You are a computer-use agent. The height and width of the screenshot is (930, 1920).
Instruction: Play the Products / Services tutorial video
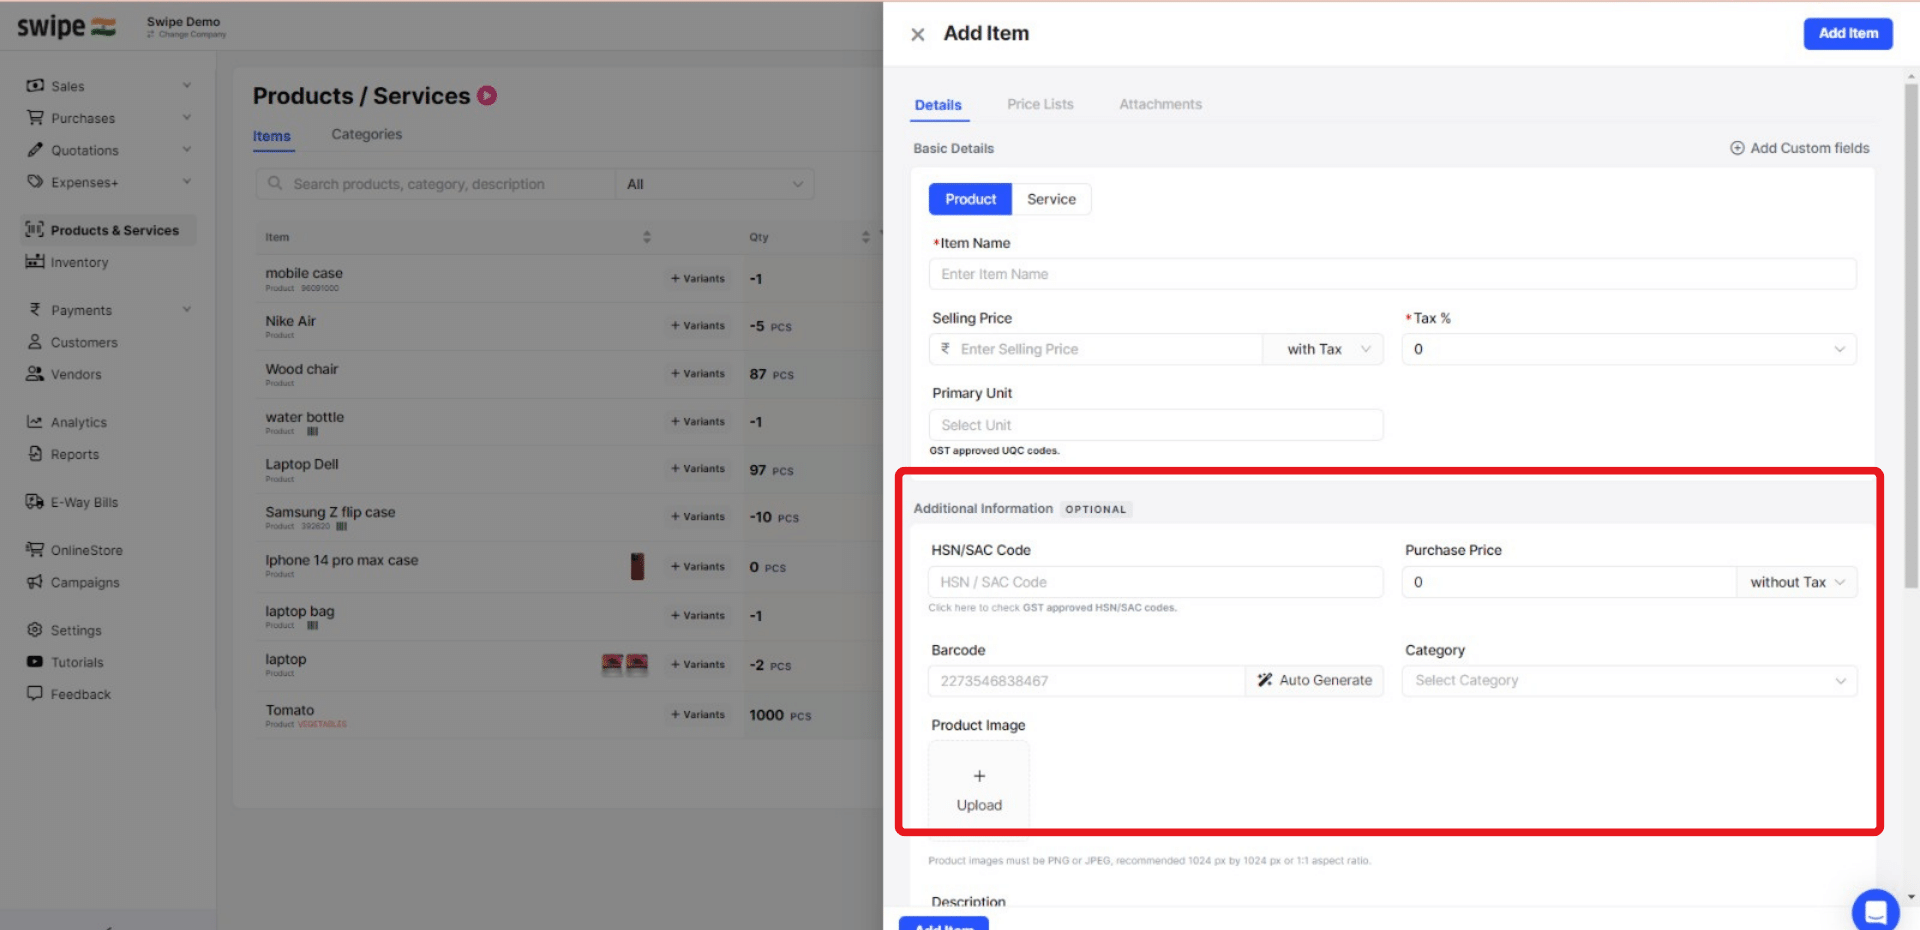[x=486, y=95]
